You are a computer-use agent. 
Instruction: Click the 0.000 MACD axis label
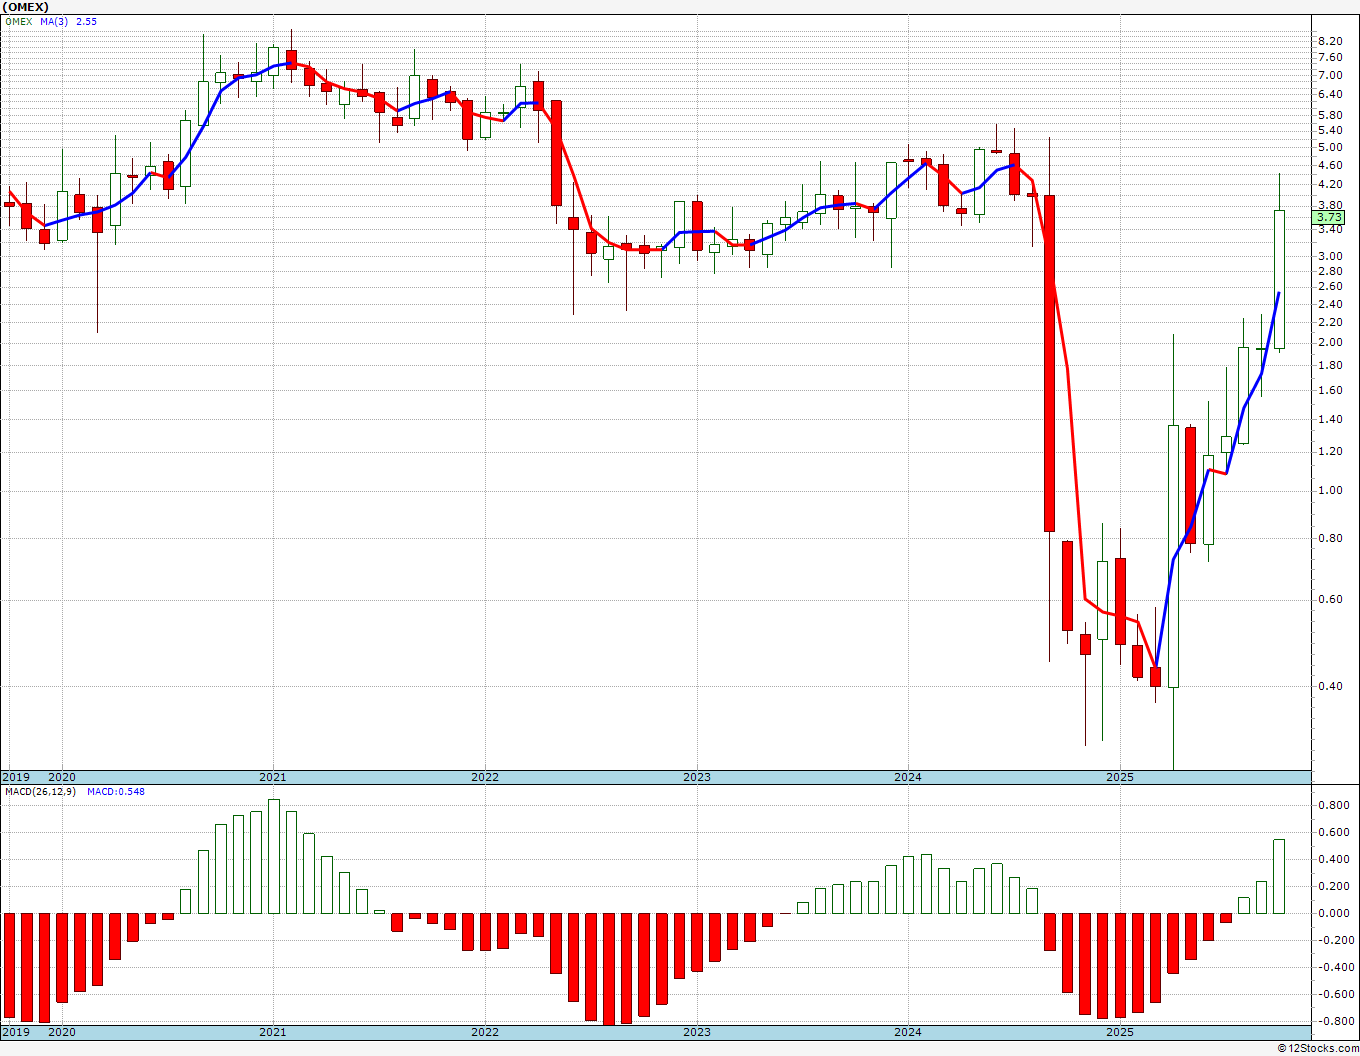tap(1333, 913)
